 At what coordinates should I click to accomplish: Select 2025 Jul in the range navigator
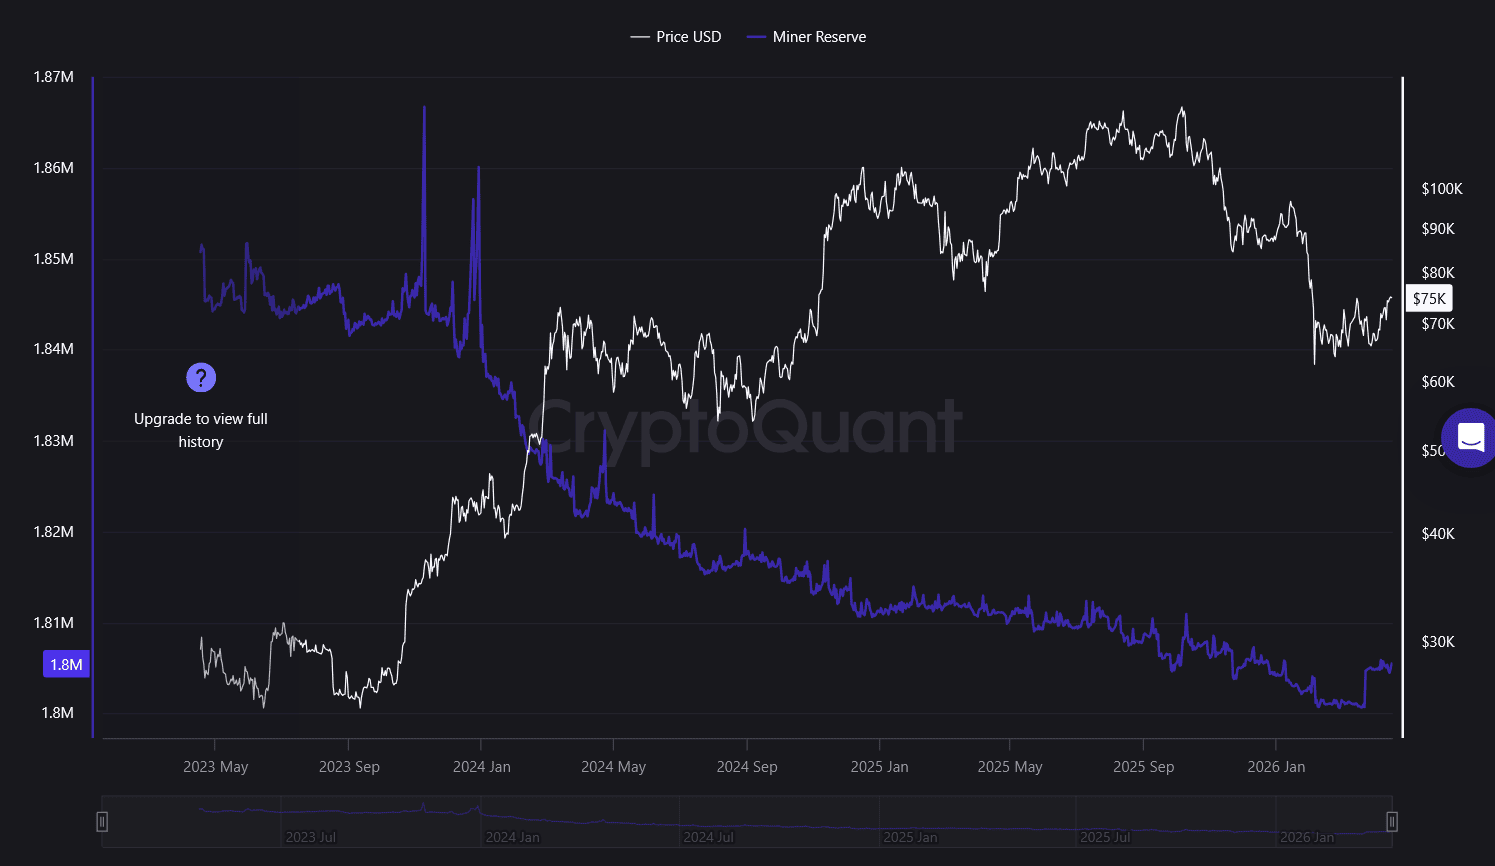[1105, 837]
